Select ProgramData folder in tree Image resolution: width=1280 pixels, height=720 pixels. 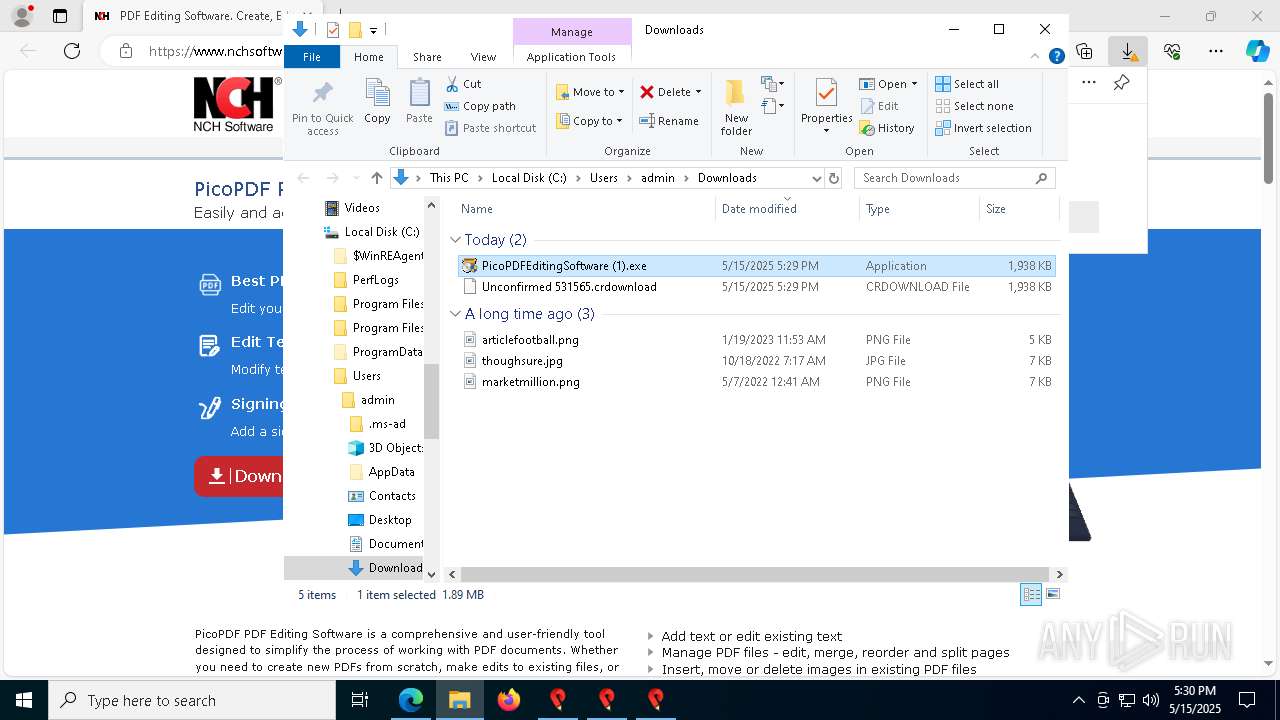point(377,352)
